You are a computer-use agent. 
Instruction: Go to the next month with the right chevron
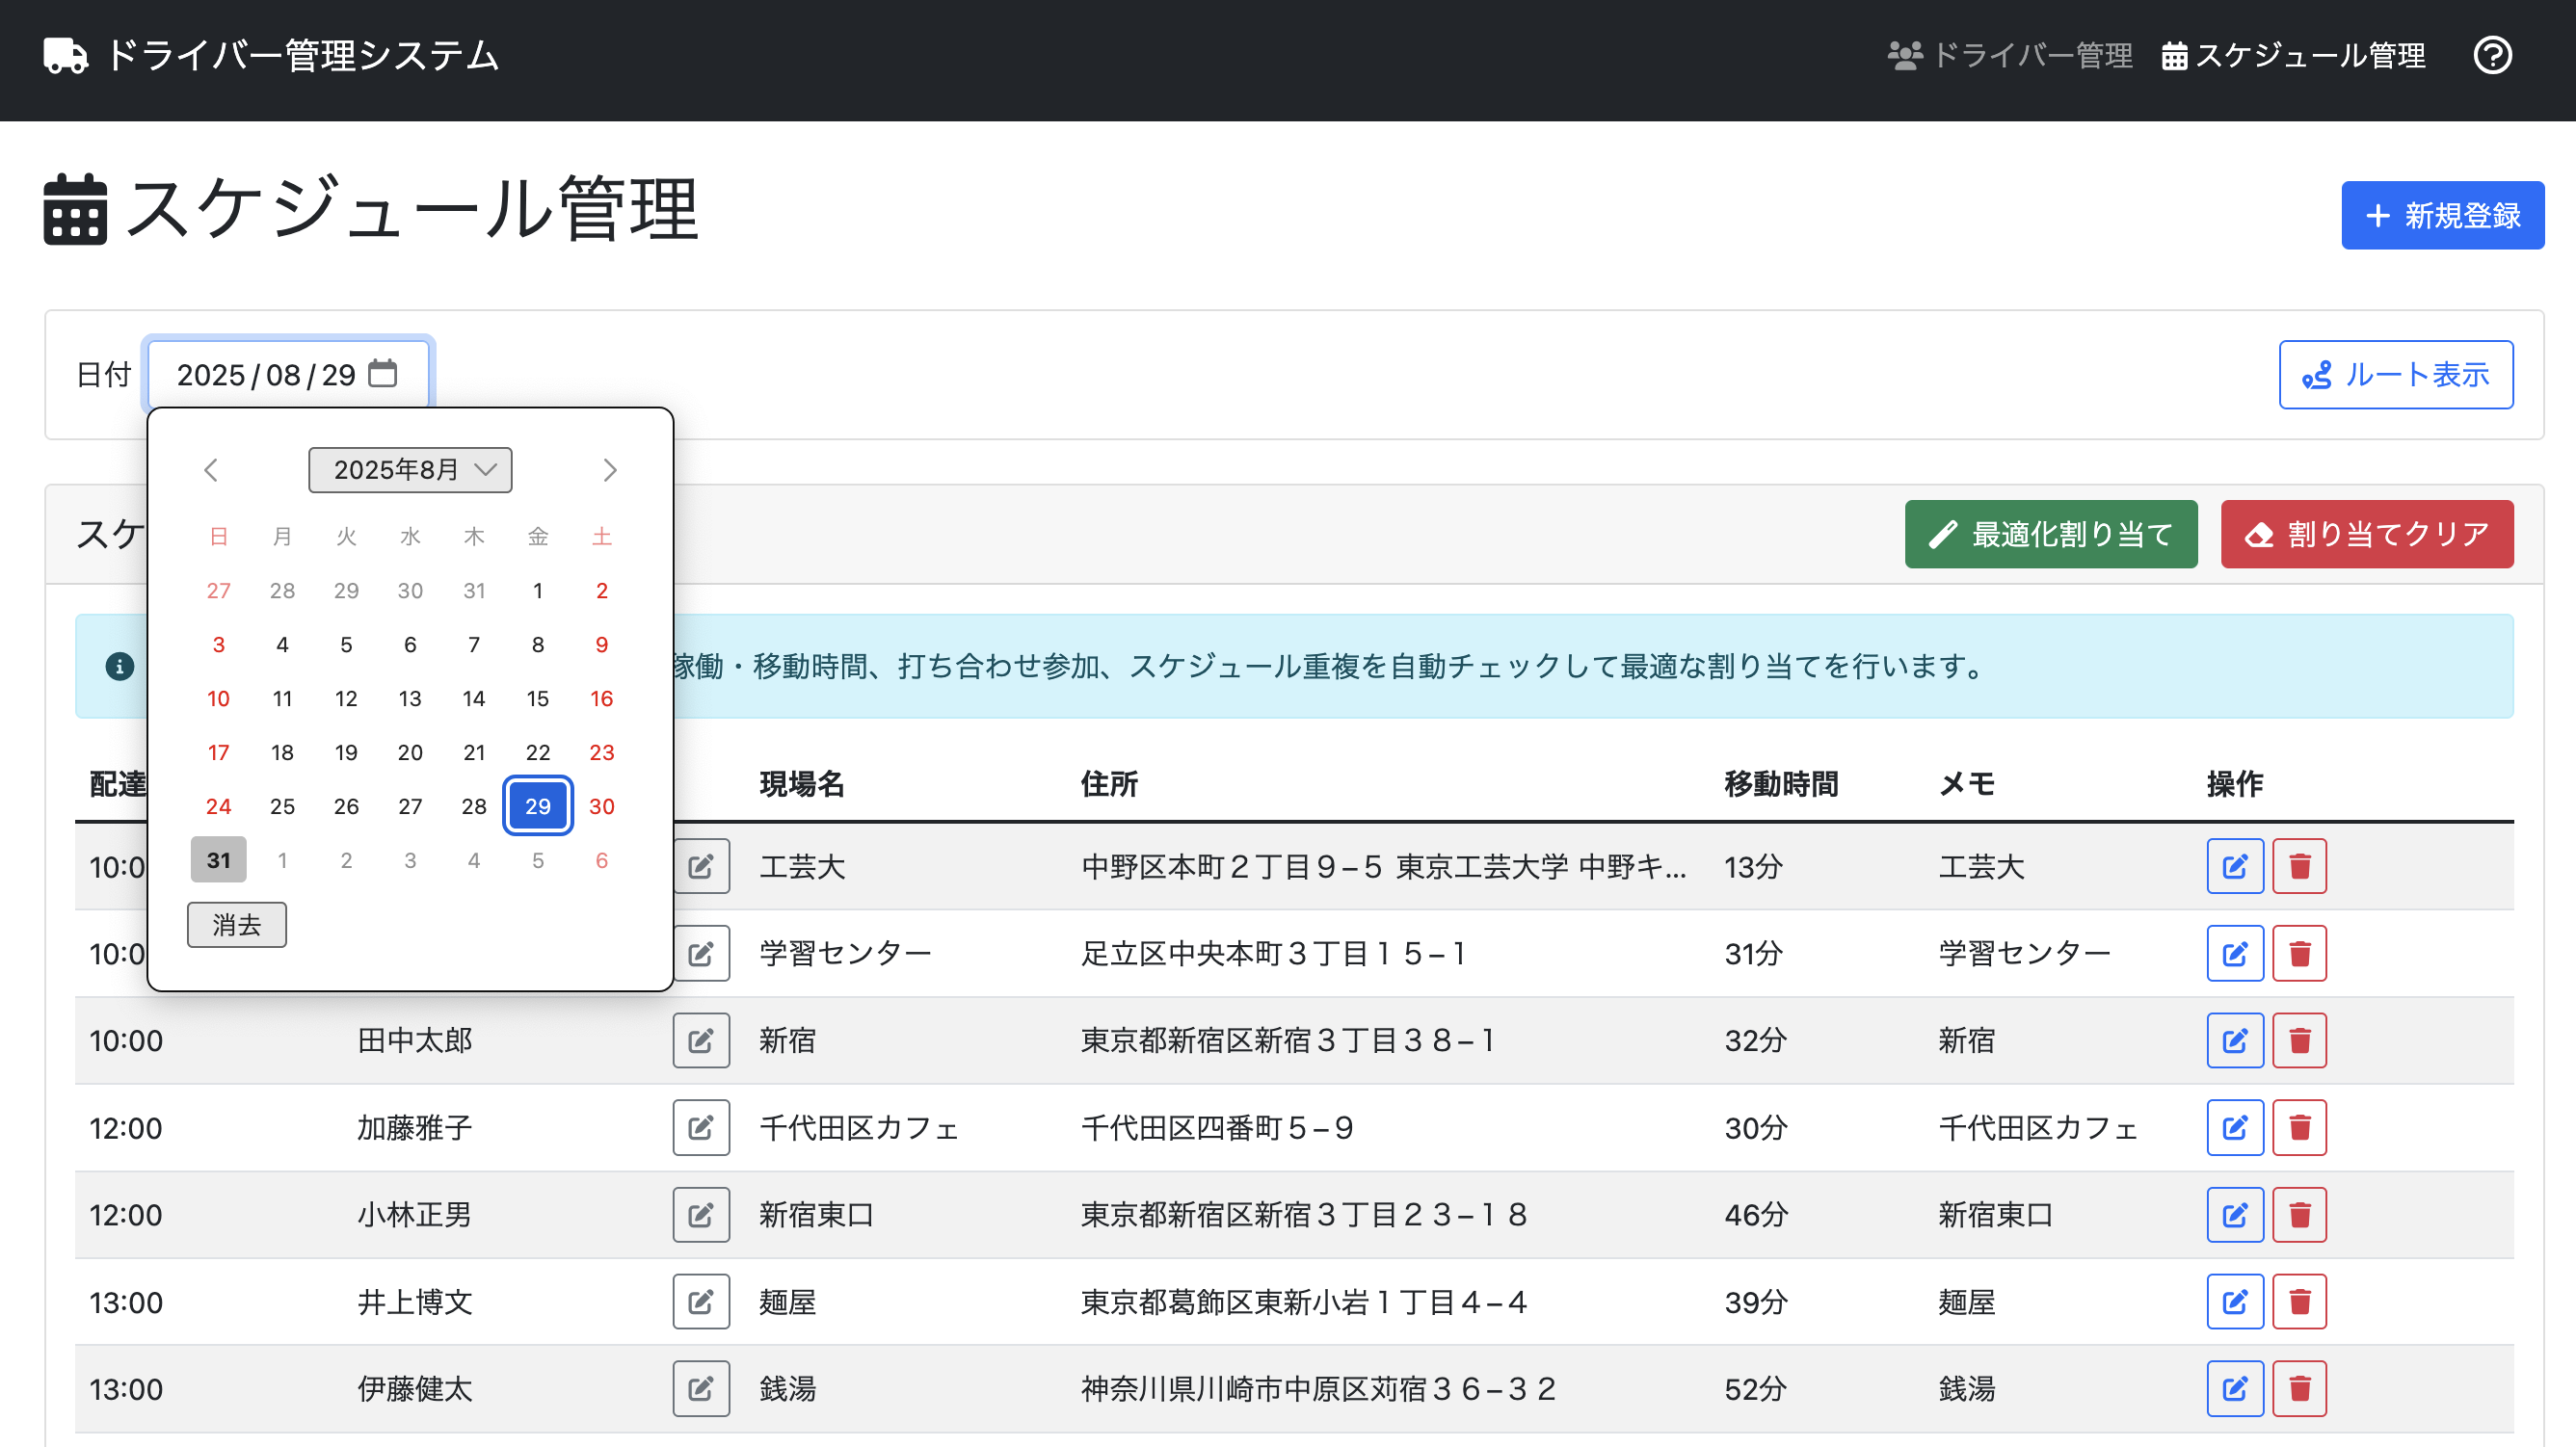tap(609, 469)
